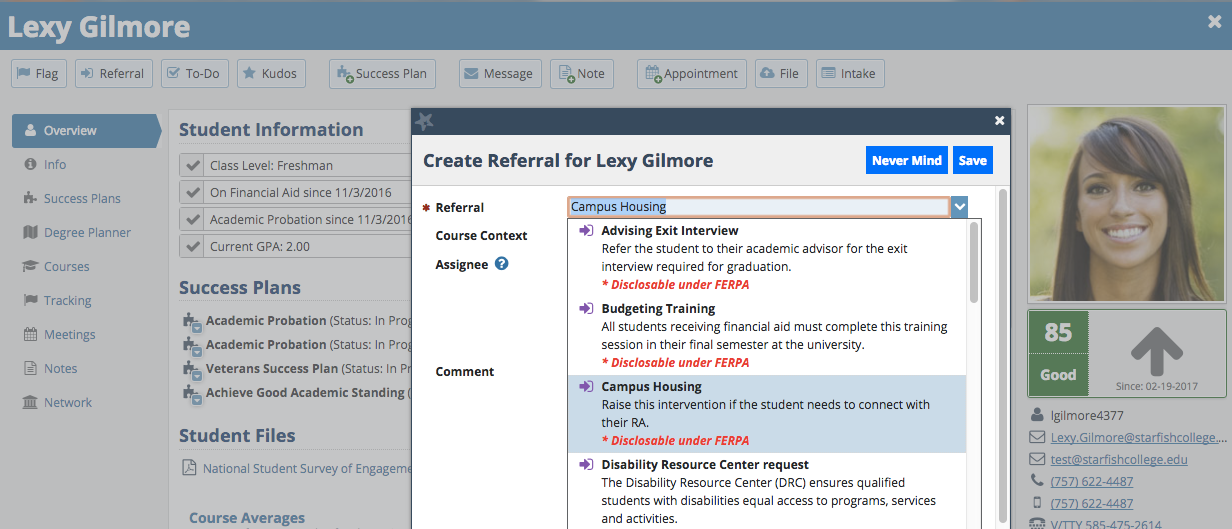Schedule an Appointment from the toolbar
This screenshot has height=529, width=1232.
point(692,73)
